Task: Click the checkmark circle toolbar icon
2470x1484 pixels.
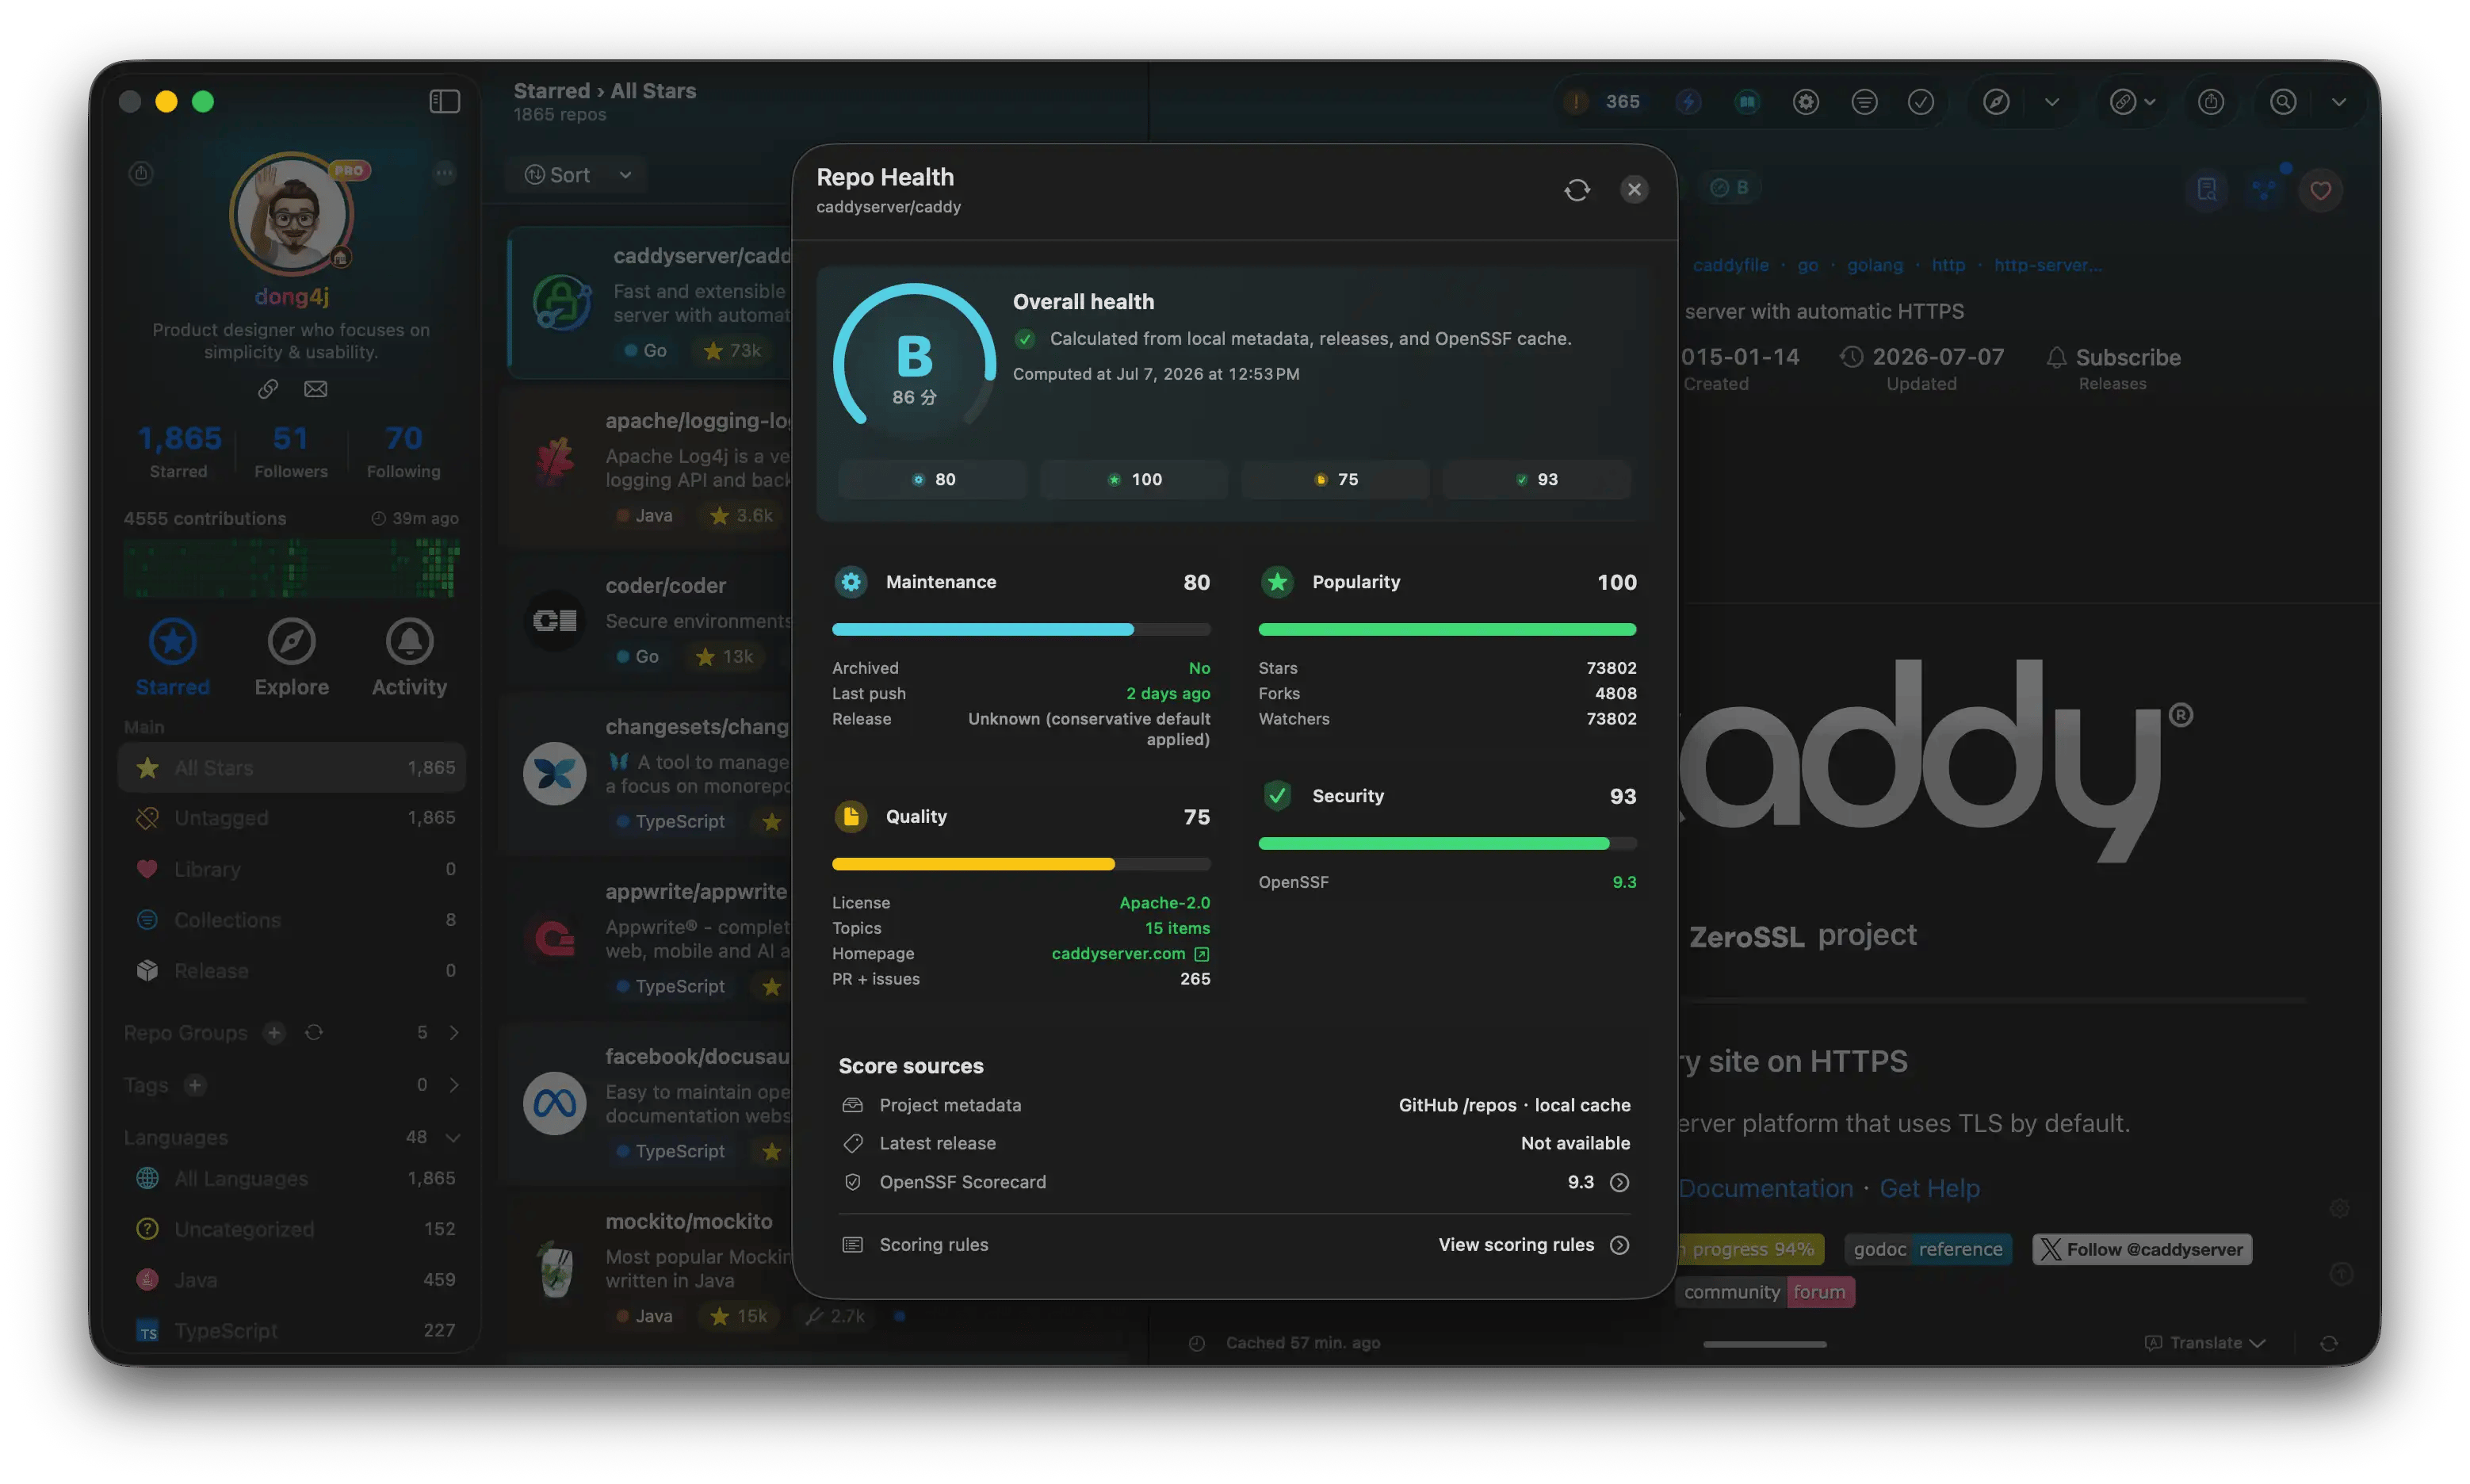Action: tap(1921, 101)
